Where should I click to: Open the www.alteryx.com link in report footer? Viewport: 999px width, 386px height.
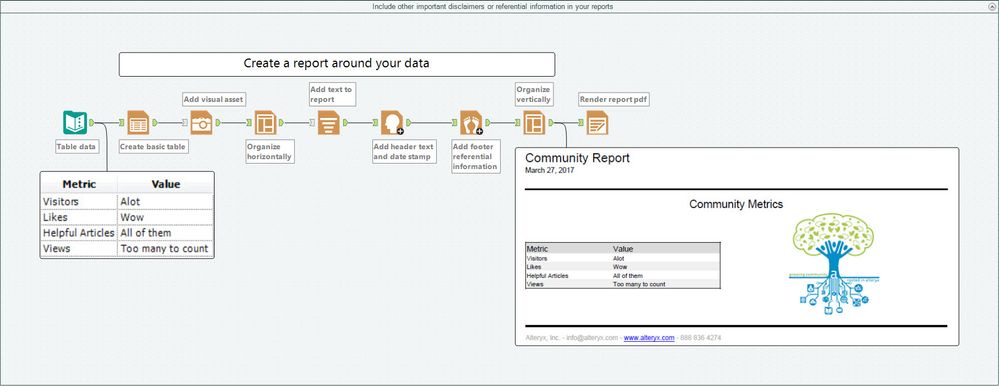(x=649, y=338)
